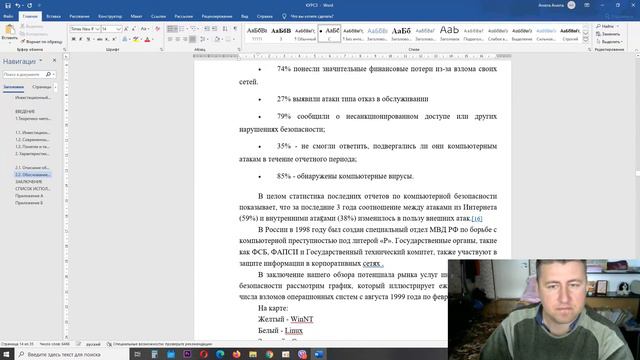This screenshot has height=360, width=640.
Task: Click the Save icon in the title bar
Action: (7, 5)
